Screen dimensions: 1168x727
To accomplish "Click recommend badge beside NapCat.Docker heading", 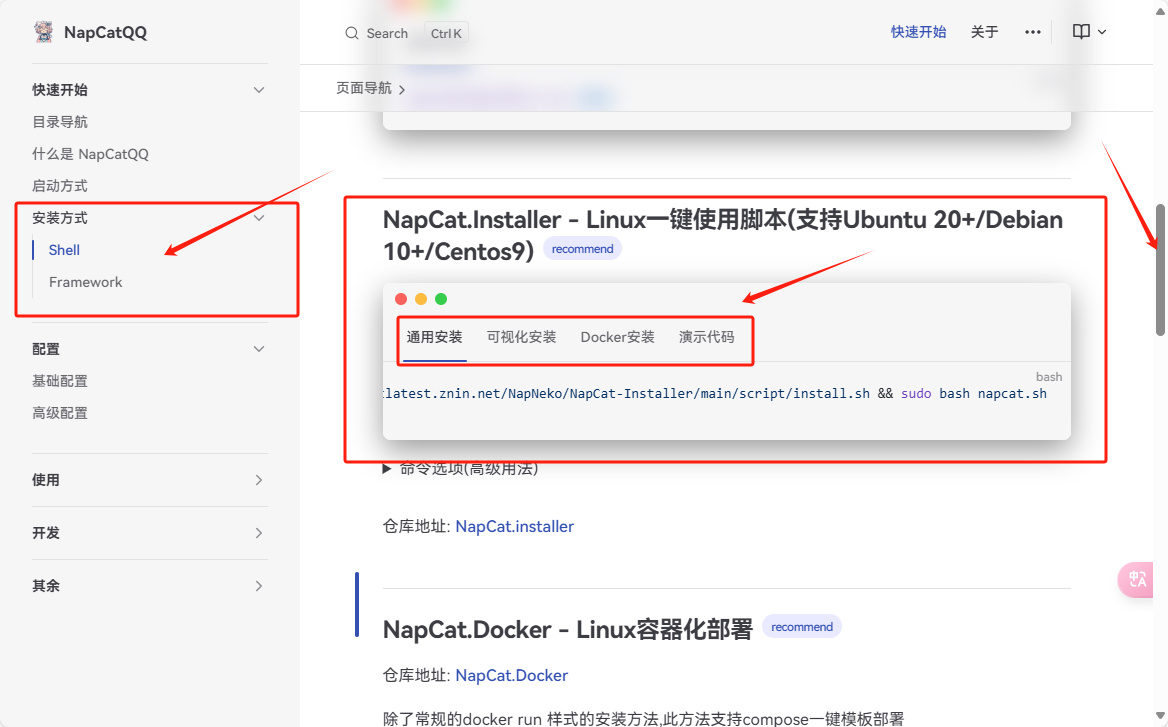I will [x=802, y=626].
